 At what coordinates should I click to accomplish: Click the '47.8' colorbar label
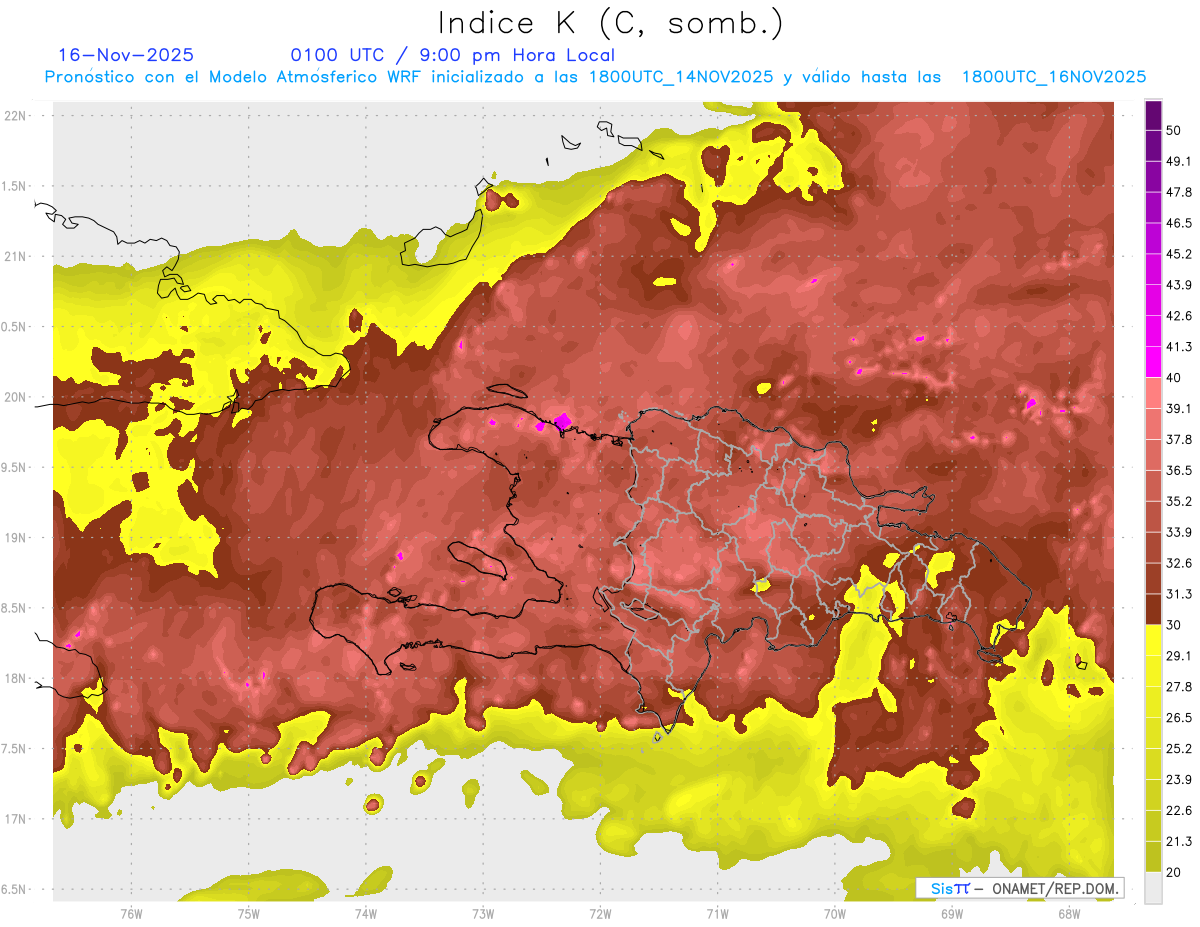1179,192
